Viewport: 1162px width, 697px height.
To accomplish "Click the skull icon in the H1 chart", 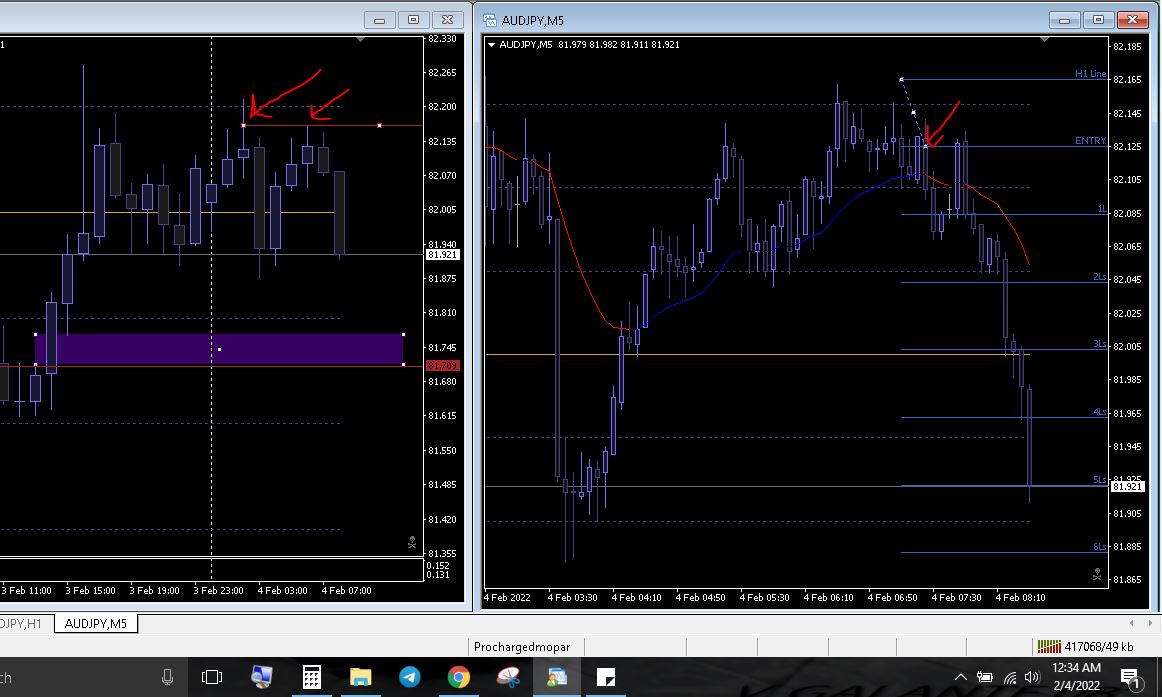I will point(412,543).
